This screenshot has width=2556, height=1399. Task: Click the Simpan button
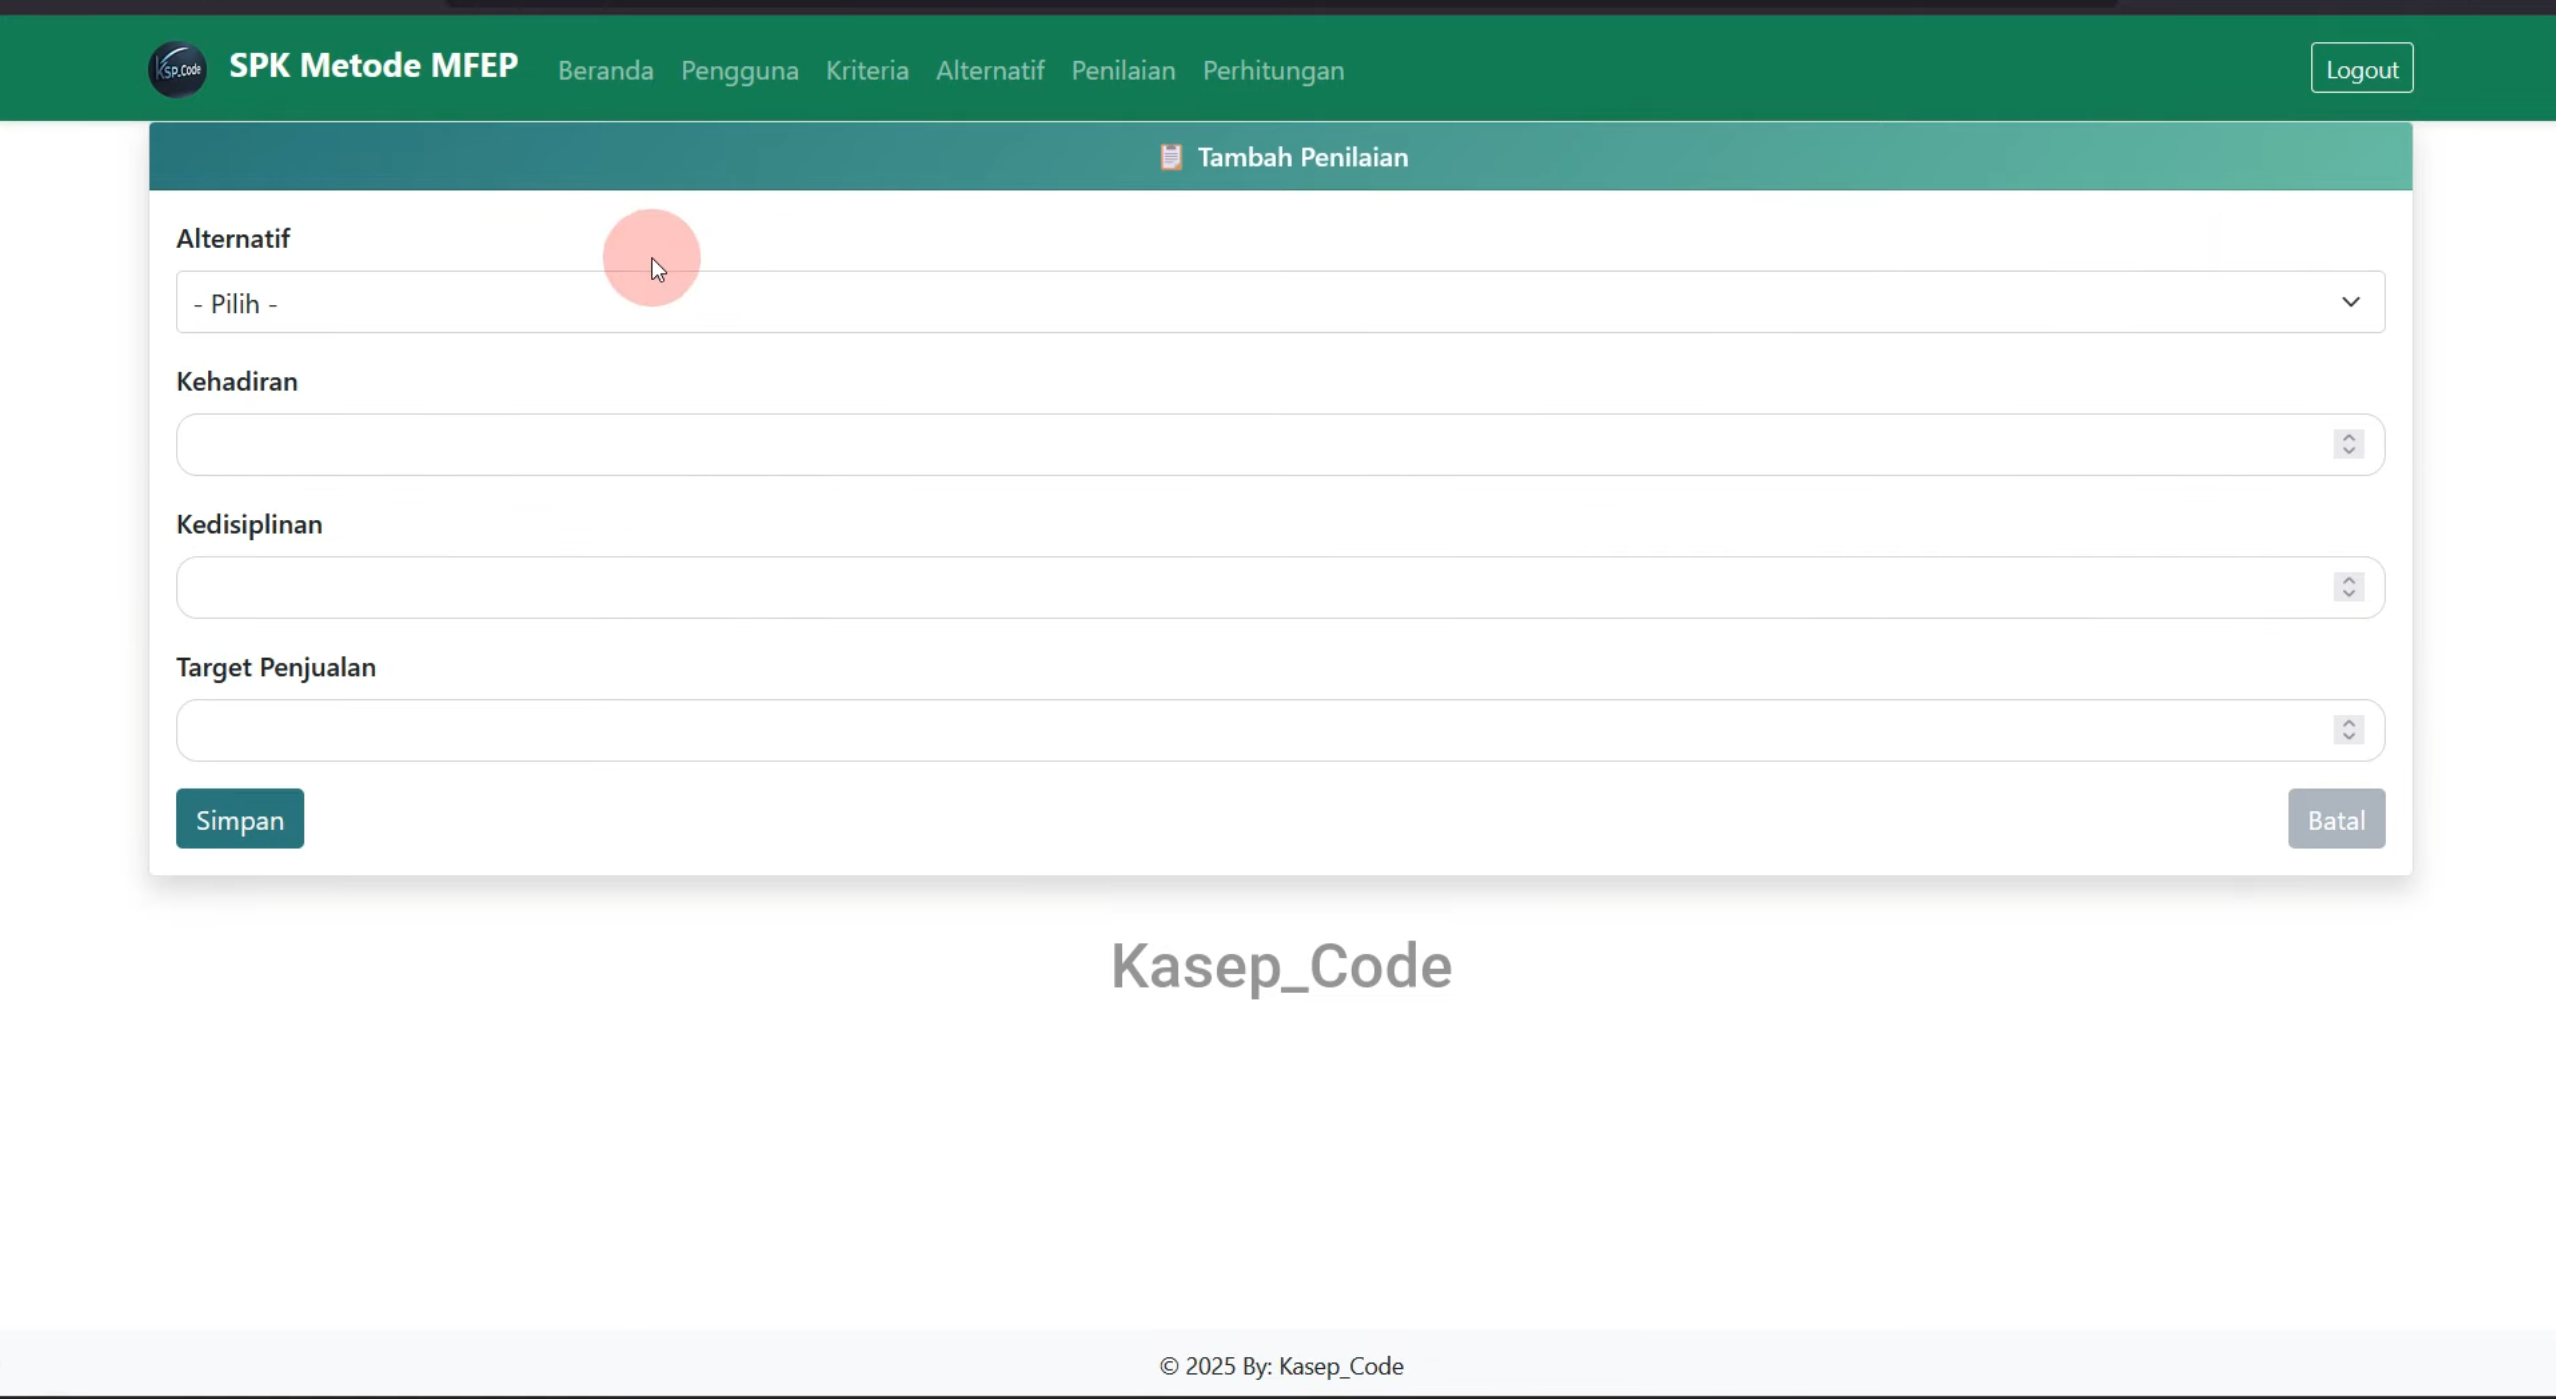tap(240, 819)
